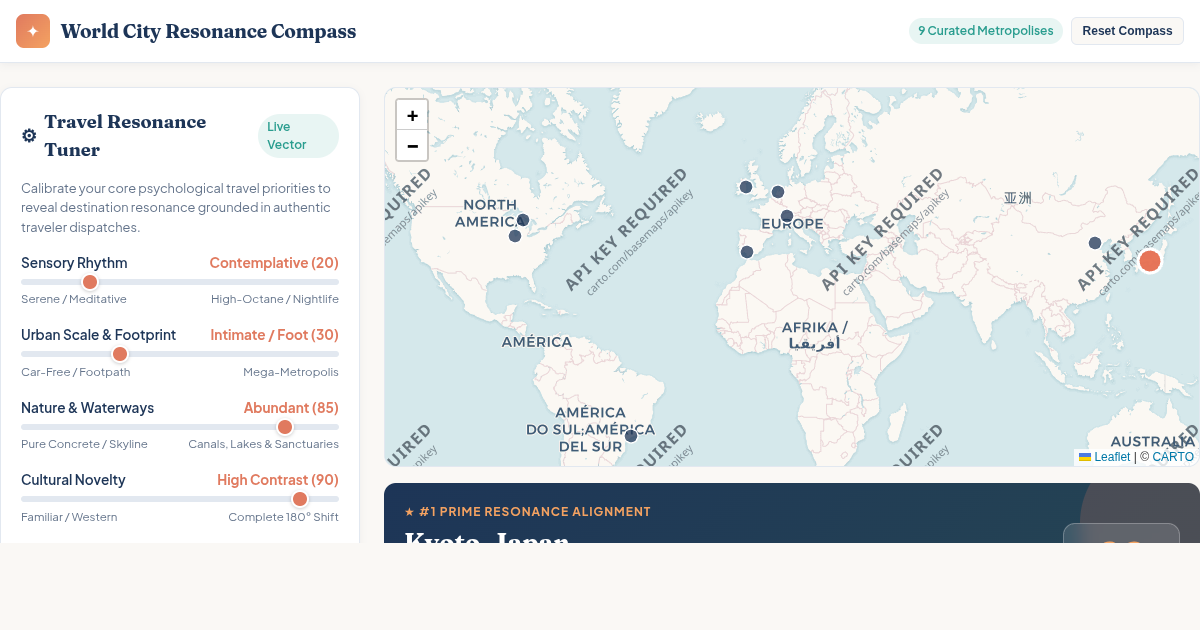Image resolution: width=1200 pixels, height=630 pixels.
Task: Click the Serene / Meditative label
Action: [x=74, y=299]
